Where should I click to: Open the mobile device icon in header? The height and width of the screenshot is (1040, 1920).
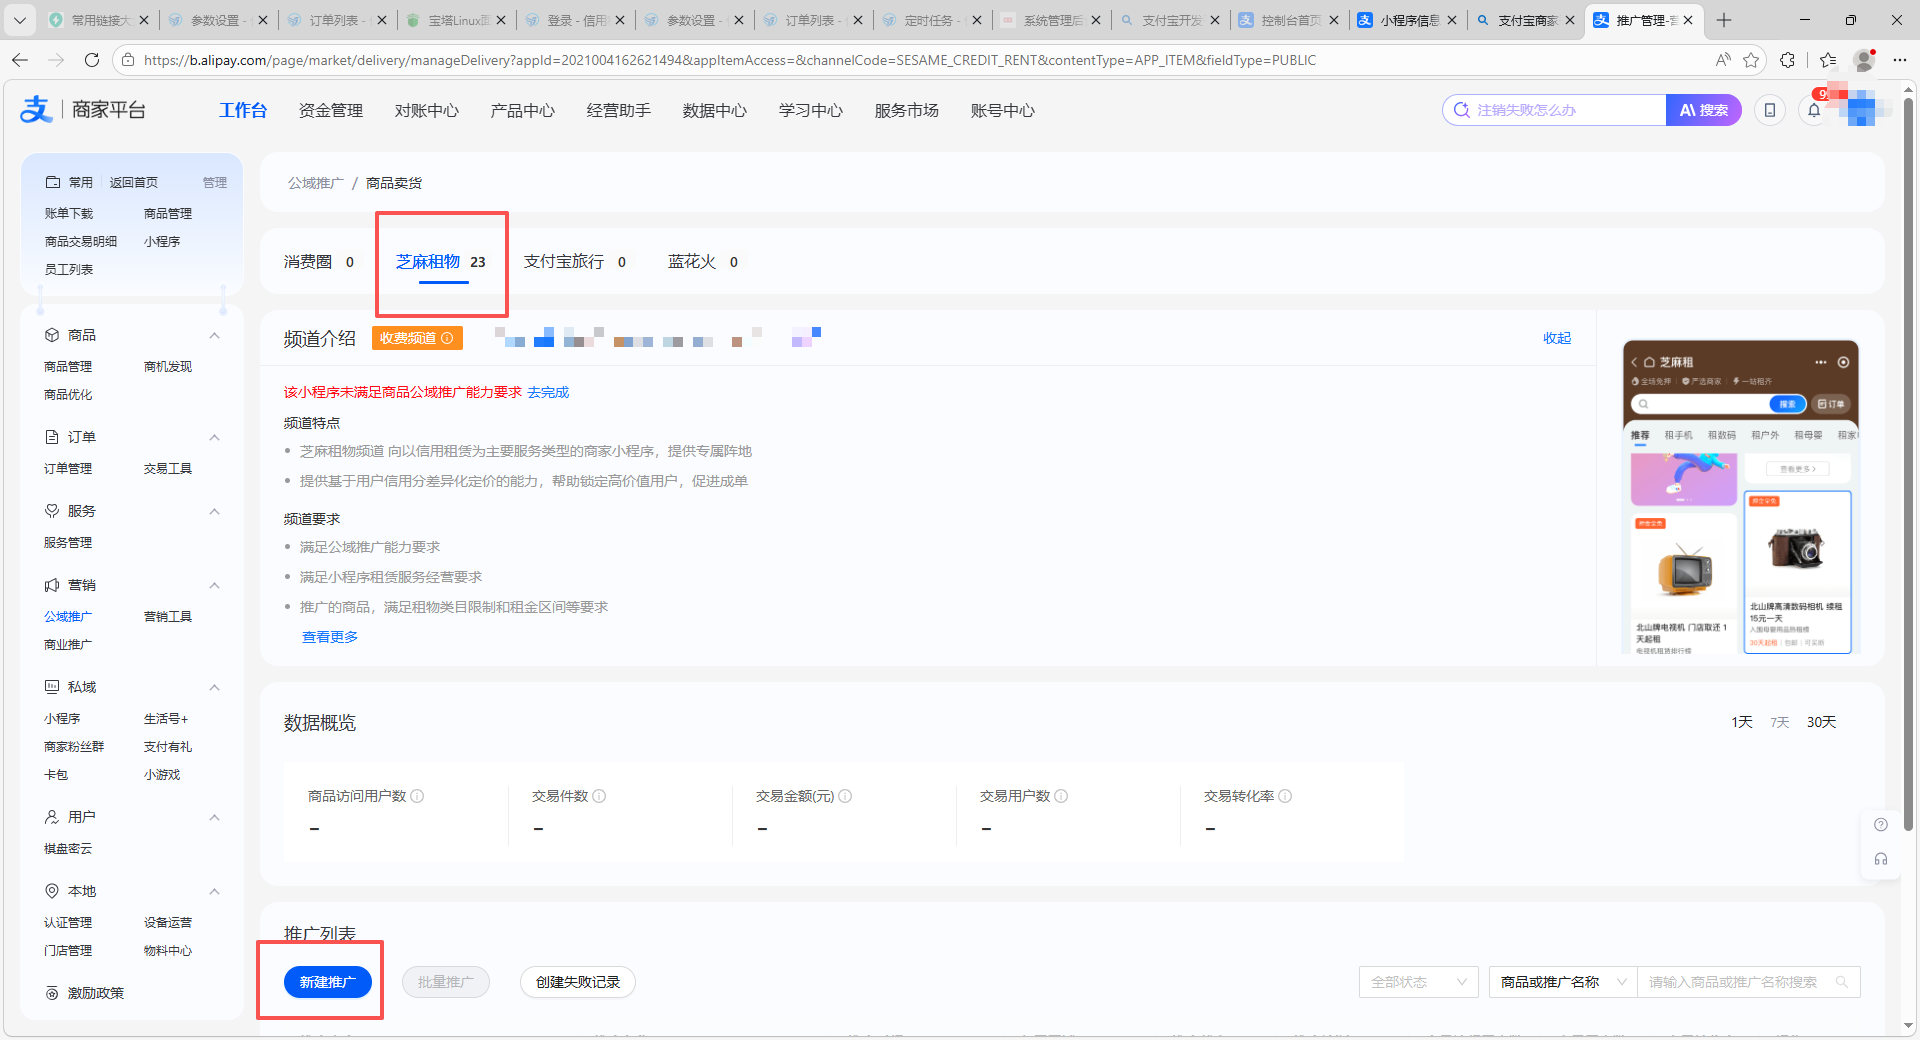1770,110
